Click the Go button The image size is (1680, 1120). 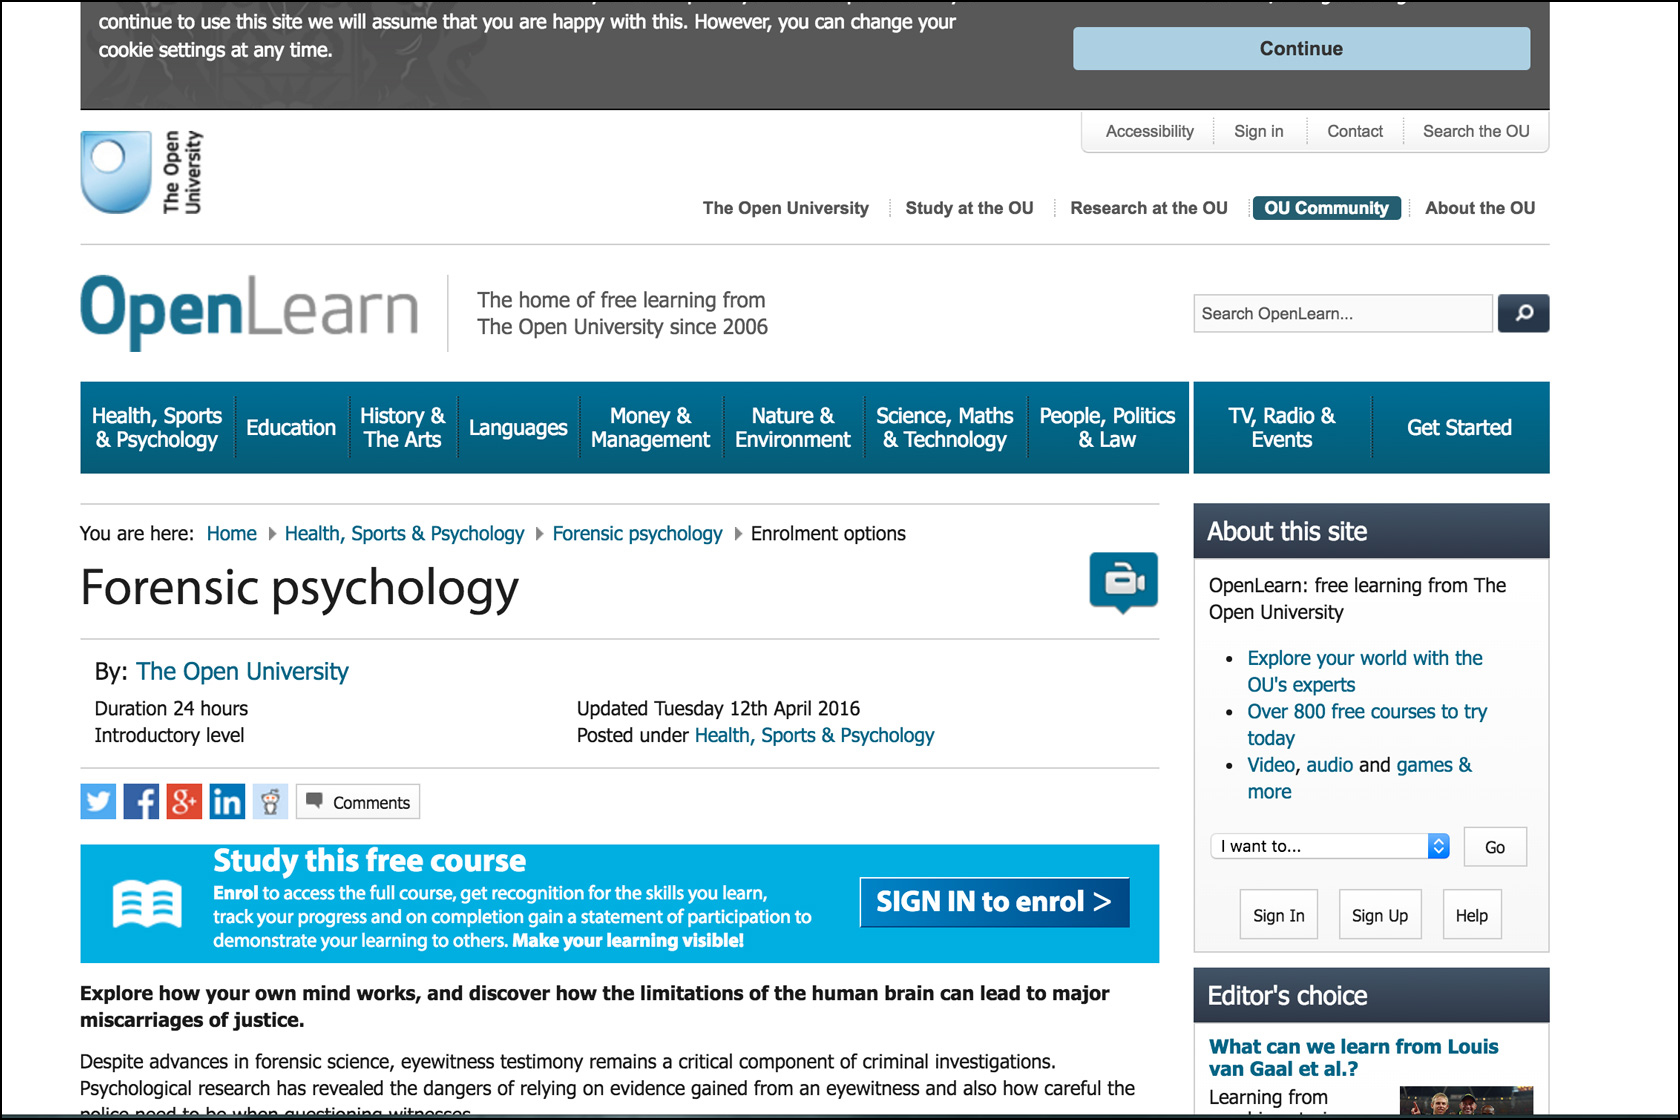1495,847
